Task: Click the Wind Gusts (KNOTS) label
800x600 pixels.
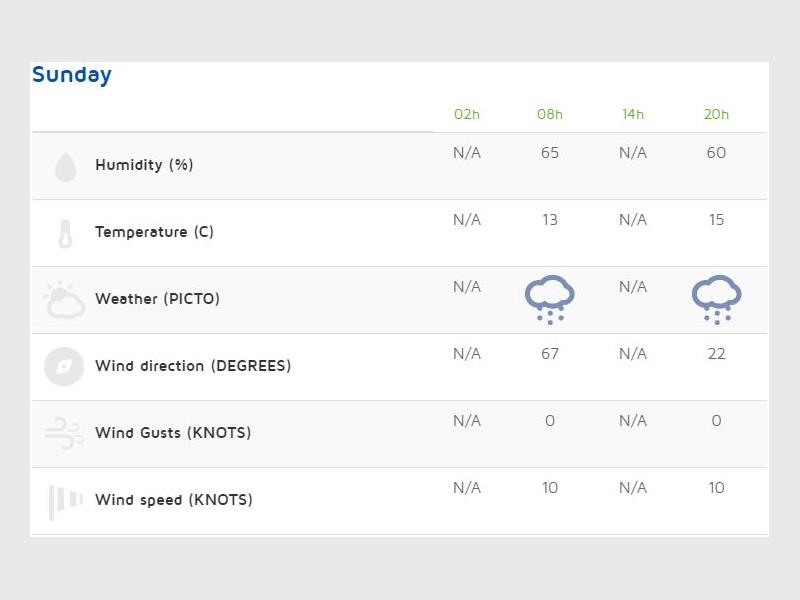Action: tap(173, 433)
